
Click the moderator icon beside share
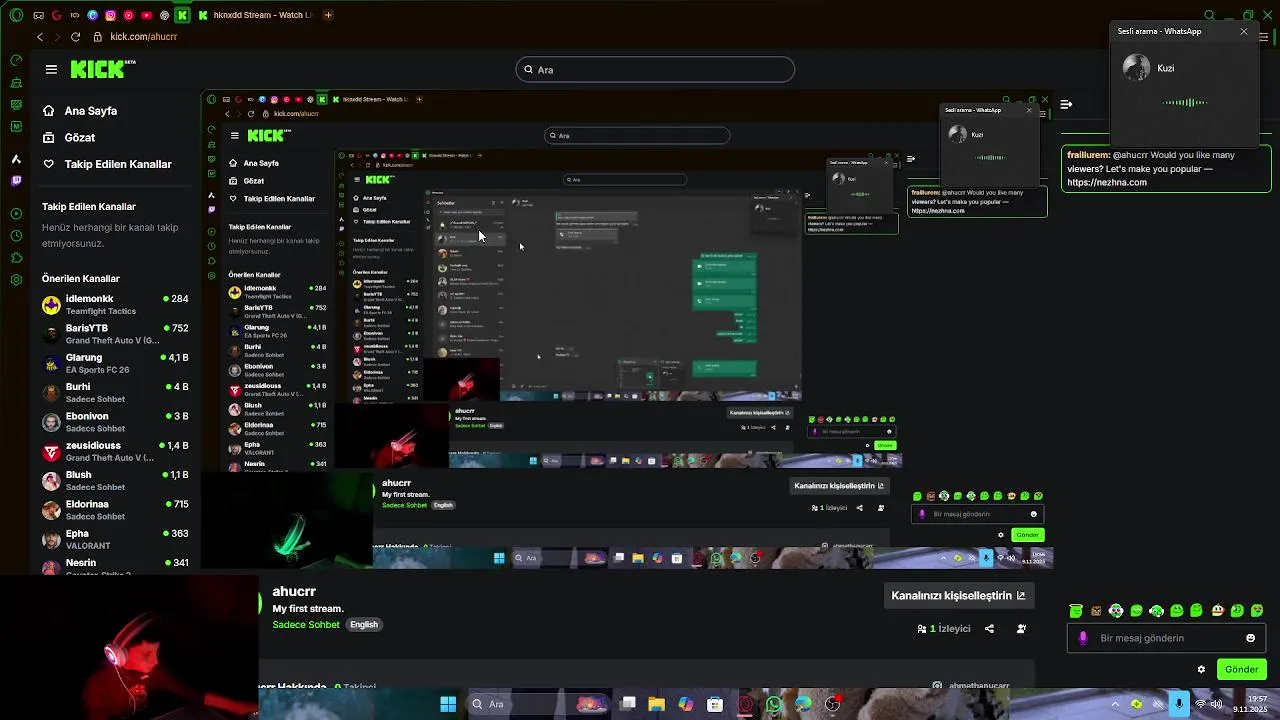[x=1021, y=629]
